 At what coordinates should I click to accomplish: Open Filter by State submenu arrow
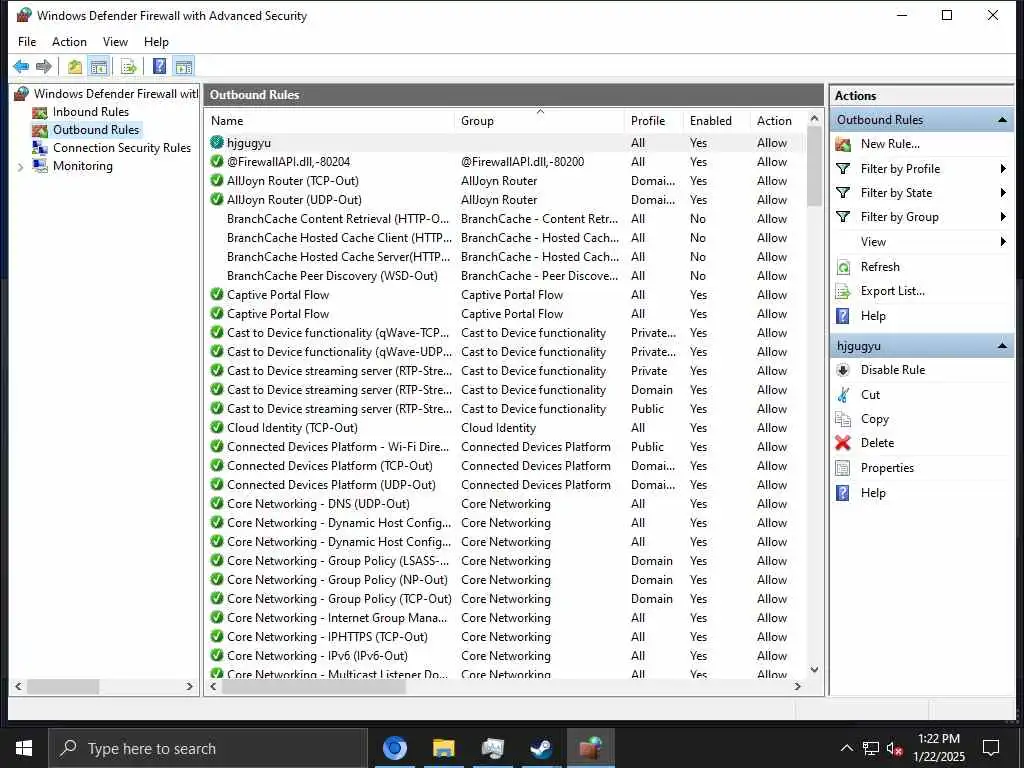coord(1003,193)
